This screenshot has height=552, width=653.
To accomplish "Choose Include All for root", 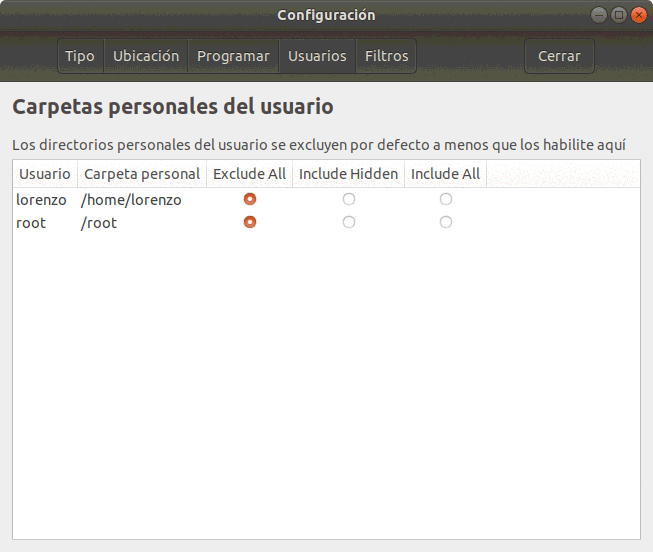I will pyautogui.click(x=446, y=222).
